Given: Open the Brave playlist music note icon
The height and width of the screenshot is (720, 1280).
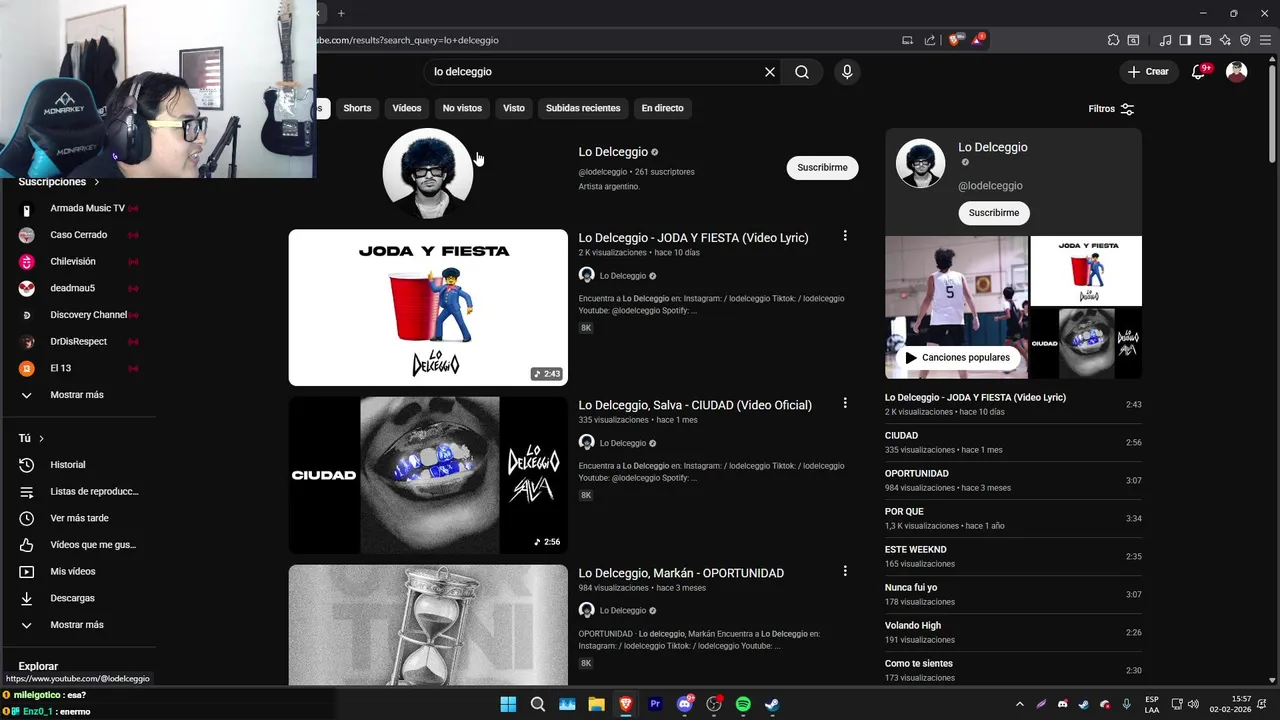Looking at the screenshot, I should (1165, 40).
